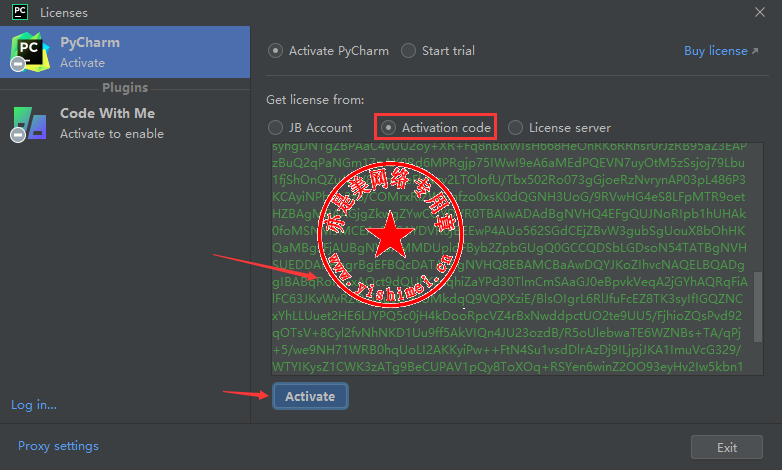Select Code With Me plugin entry

click(x=125, y=124)
